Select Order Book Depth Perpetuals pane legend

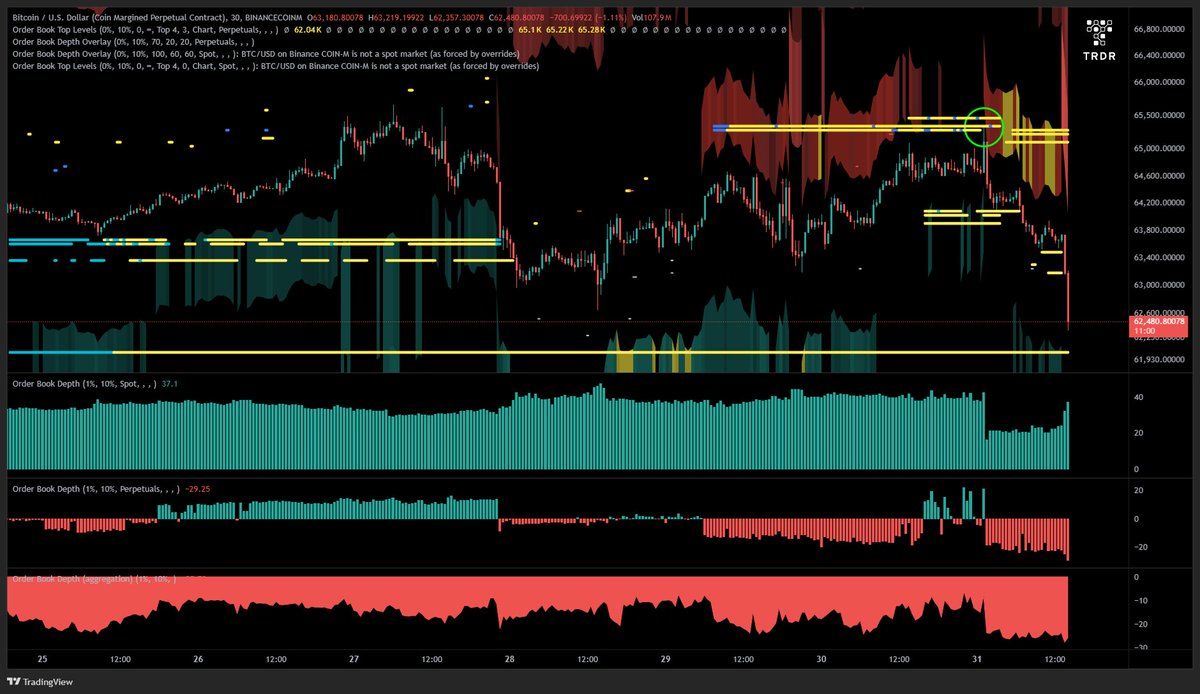(95, 489)
